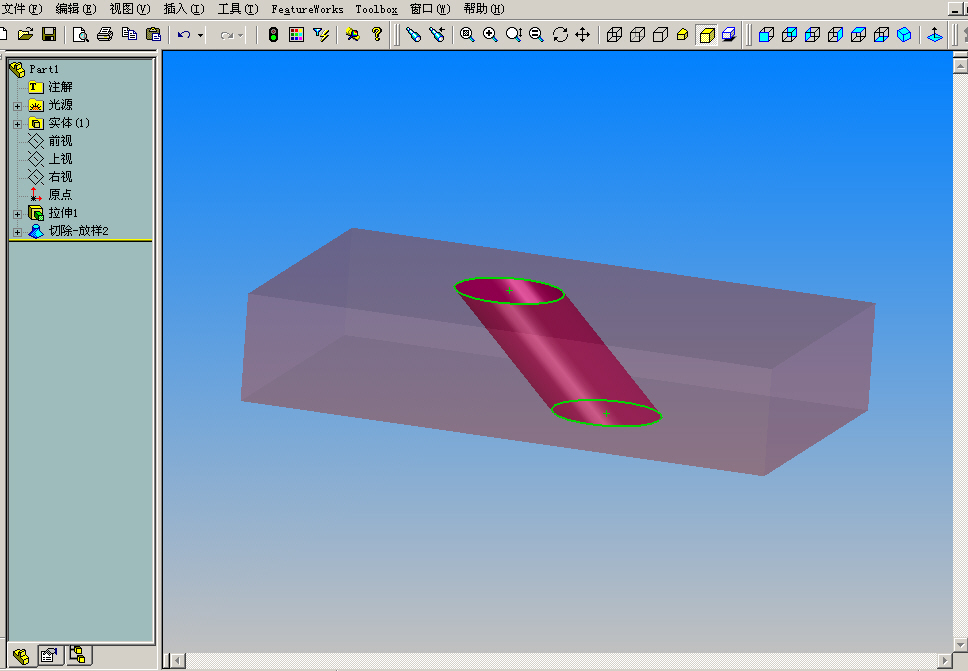Click the yellow question mark help icon
This screenshot has height=671, width=968.
[377, 35]
